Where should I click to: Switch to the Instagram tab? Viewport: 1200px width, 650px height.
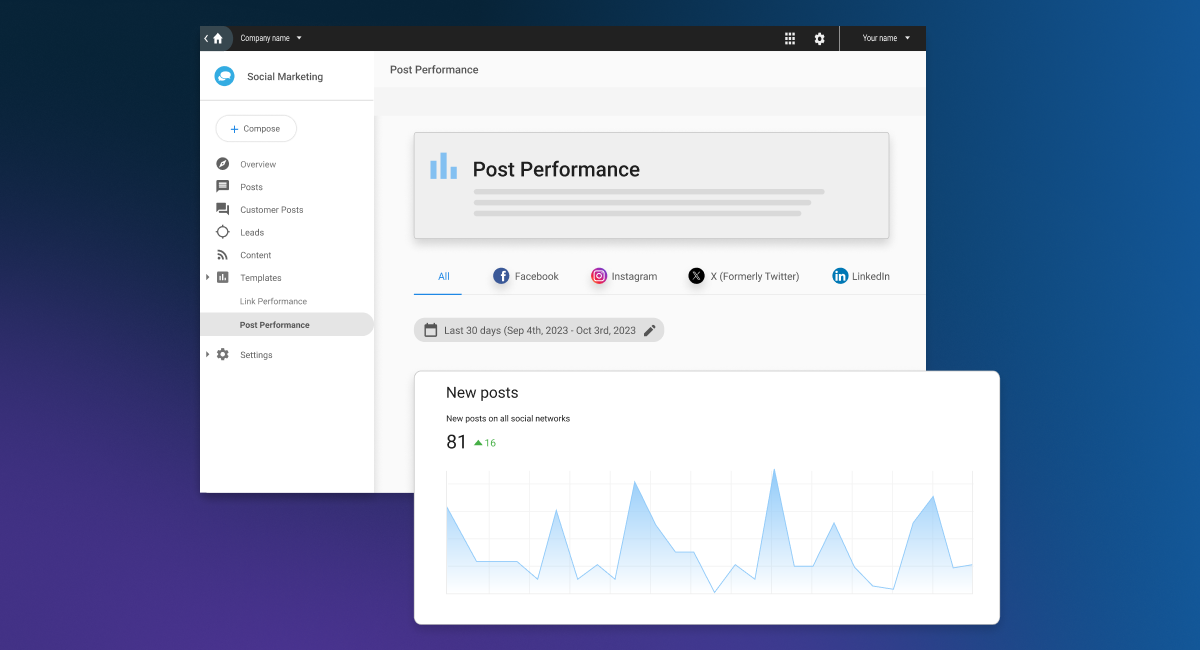point(624,276)
